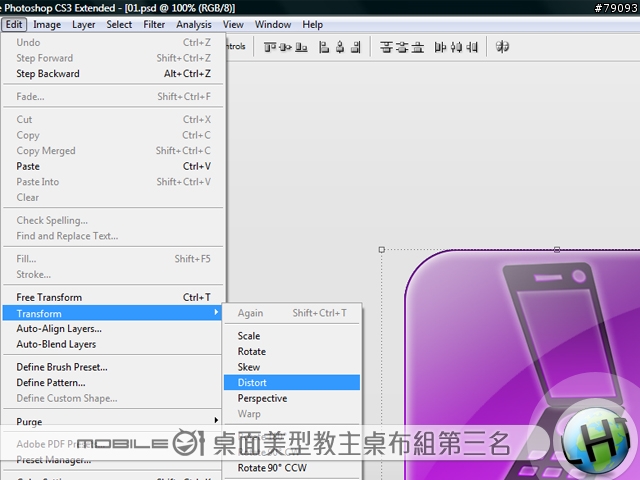Image resolution: width=640 pixels, height=480 pixels.
Task: Expand the Purge submenu arrow
Action: (216, 420)
